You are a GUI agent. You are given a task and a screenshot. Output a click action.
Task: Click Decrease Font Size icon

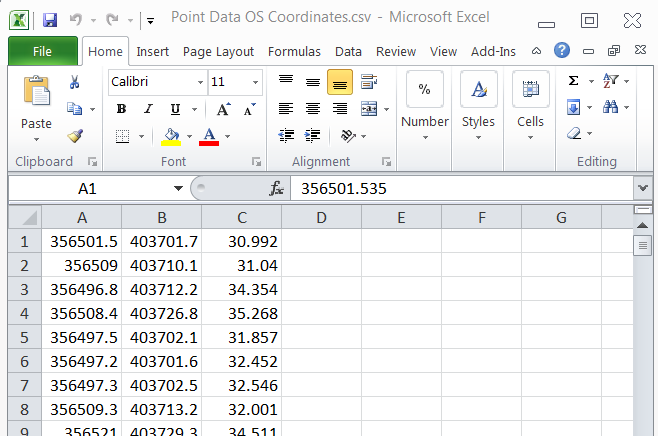[250, 109]
